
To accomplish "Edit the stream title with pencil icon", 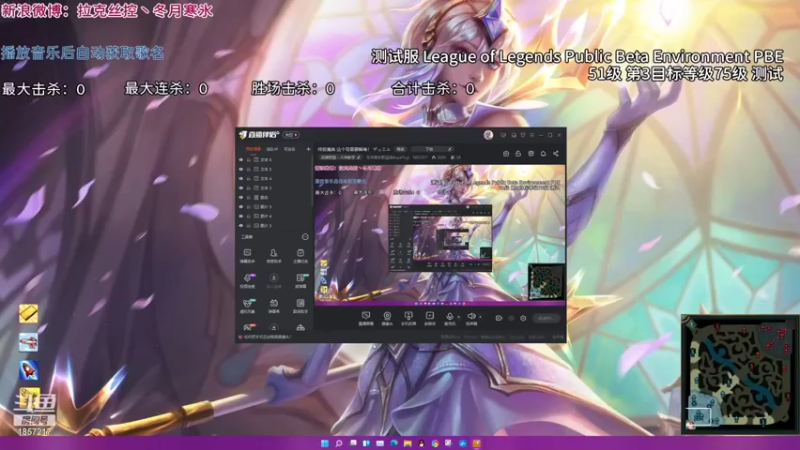I will click(449, 149).
